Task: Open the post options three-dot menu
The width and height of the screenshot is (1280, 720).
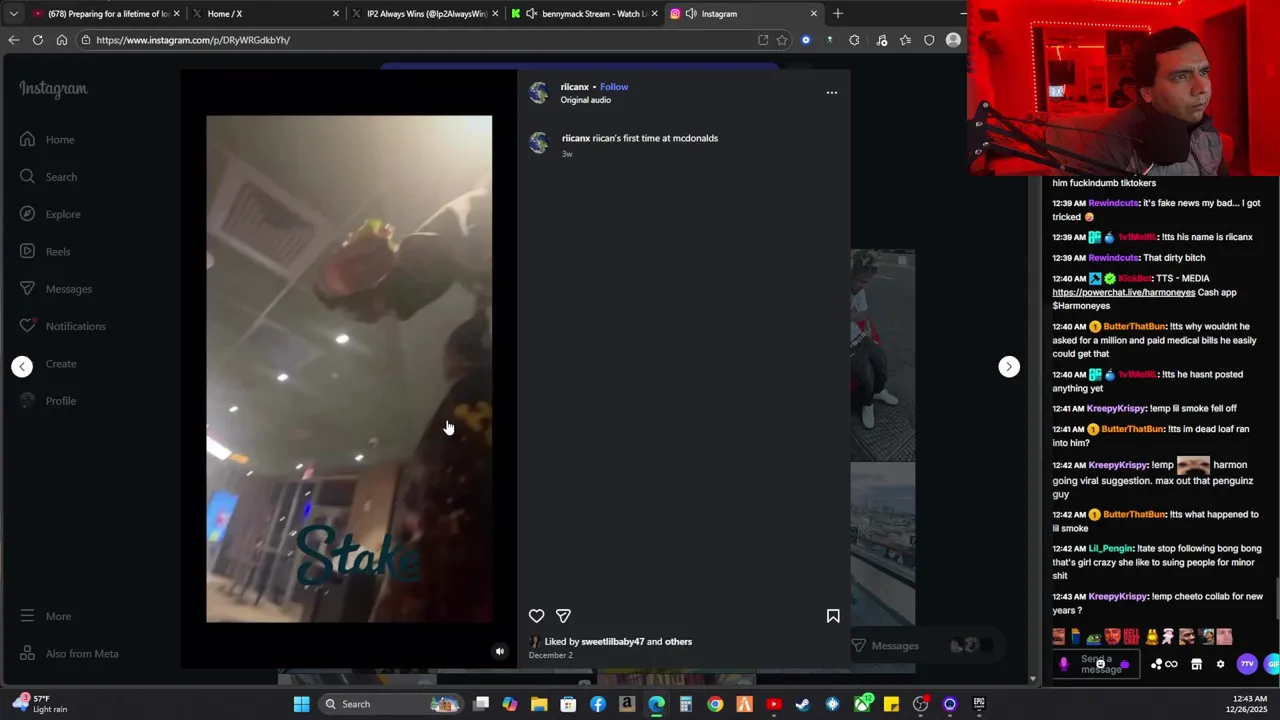Action: tap(831, 92)
